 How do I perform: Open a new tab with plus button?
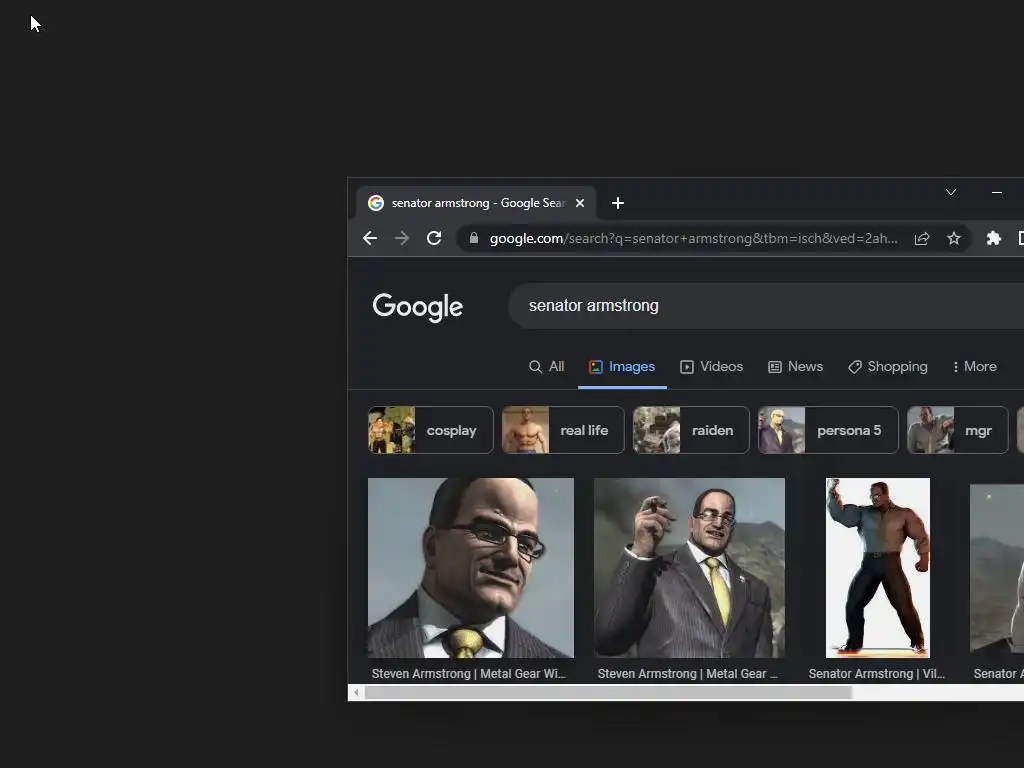point(618,203)
